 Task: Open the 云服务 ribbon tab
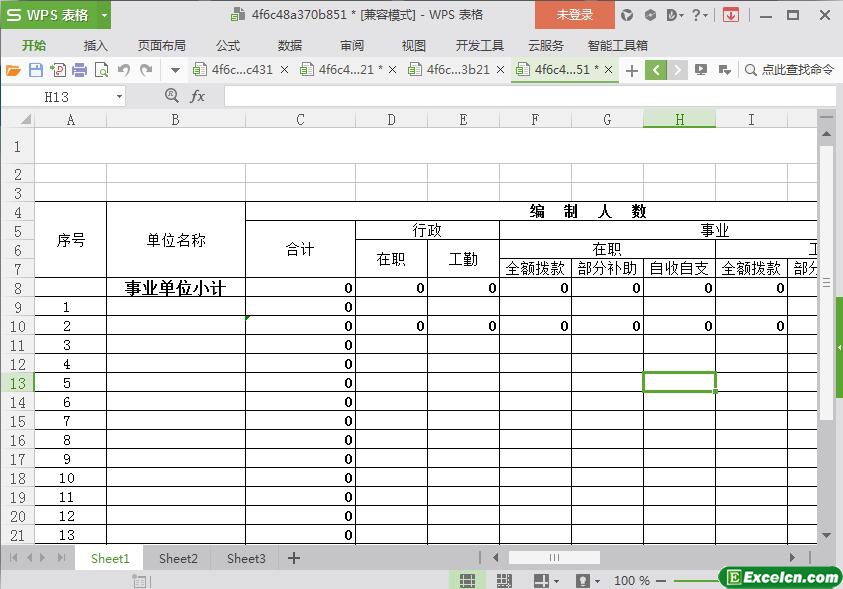click(546, 46)
